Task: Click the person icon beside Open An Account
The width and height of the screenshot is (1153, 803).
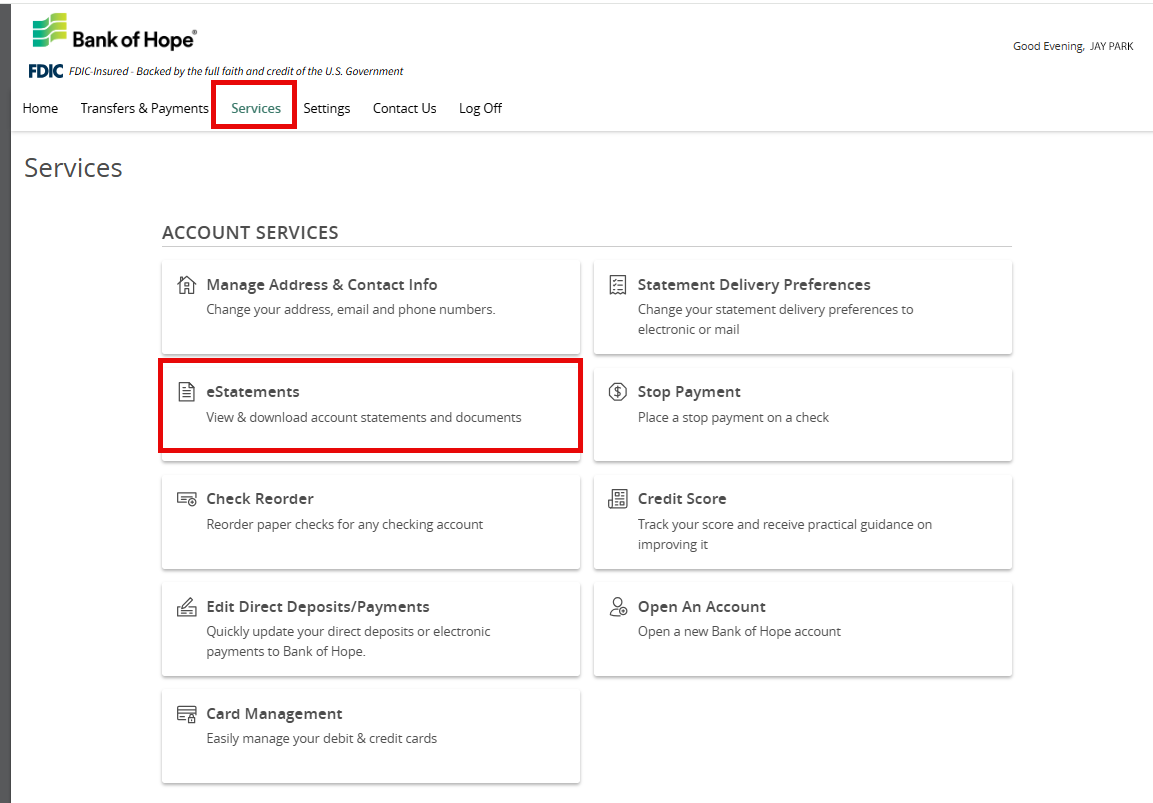Action: coord(618,607)
